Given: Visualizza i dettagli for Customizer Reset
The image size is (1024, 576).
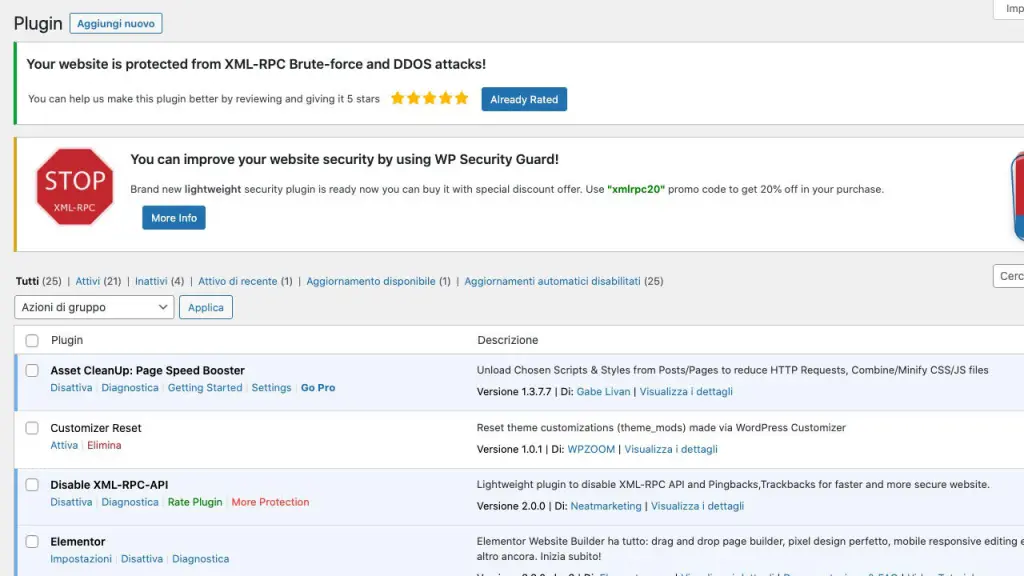Looking at the screenshot, I should click(x=671, y=449).
